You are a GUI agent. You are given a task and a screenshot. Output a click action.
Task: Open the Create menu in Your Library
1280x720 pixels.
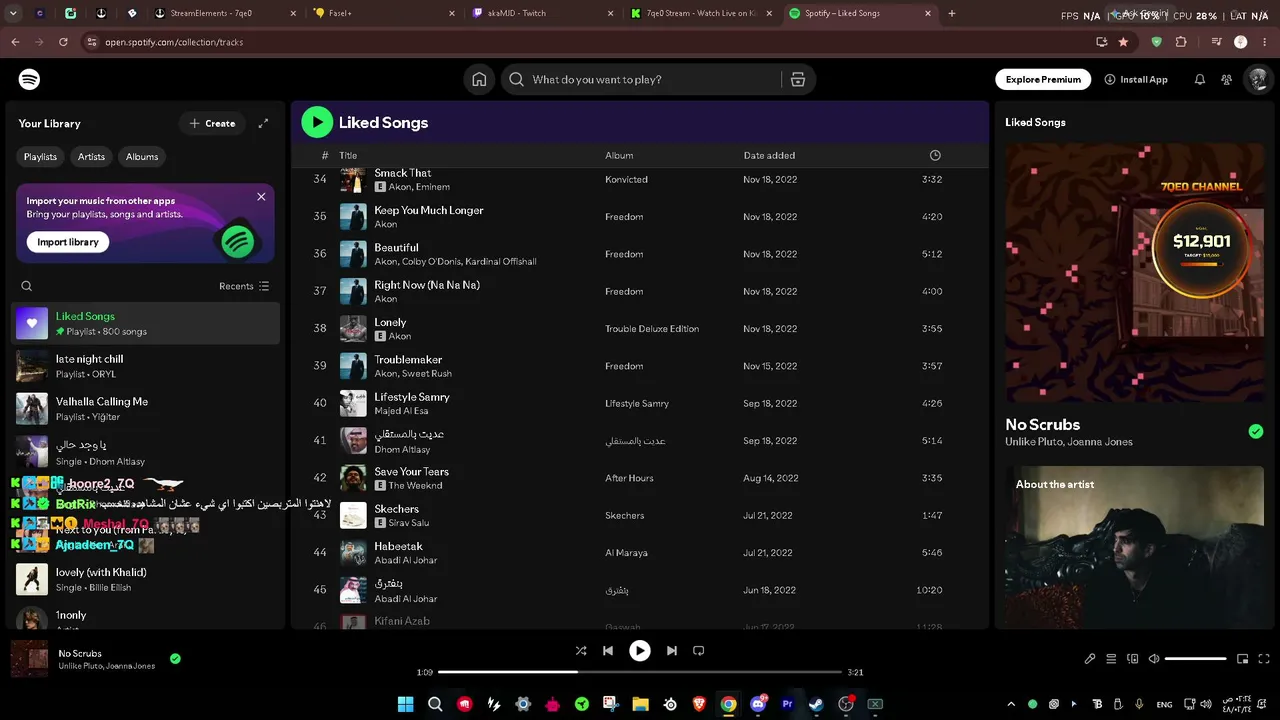(212, 124)
